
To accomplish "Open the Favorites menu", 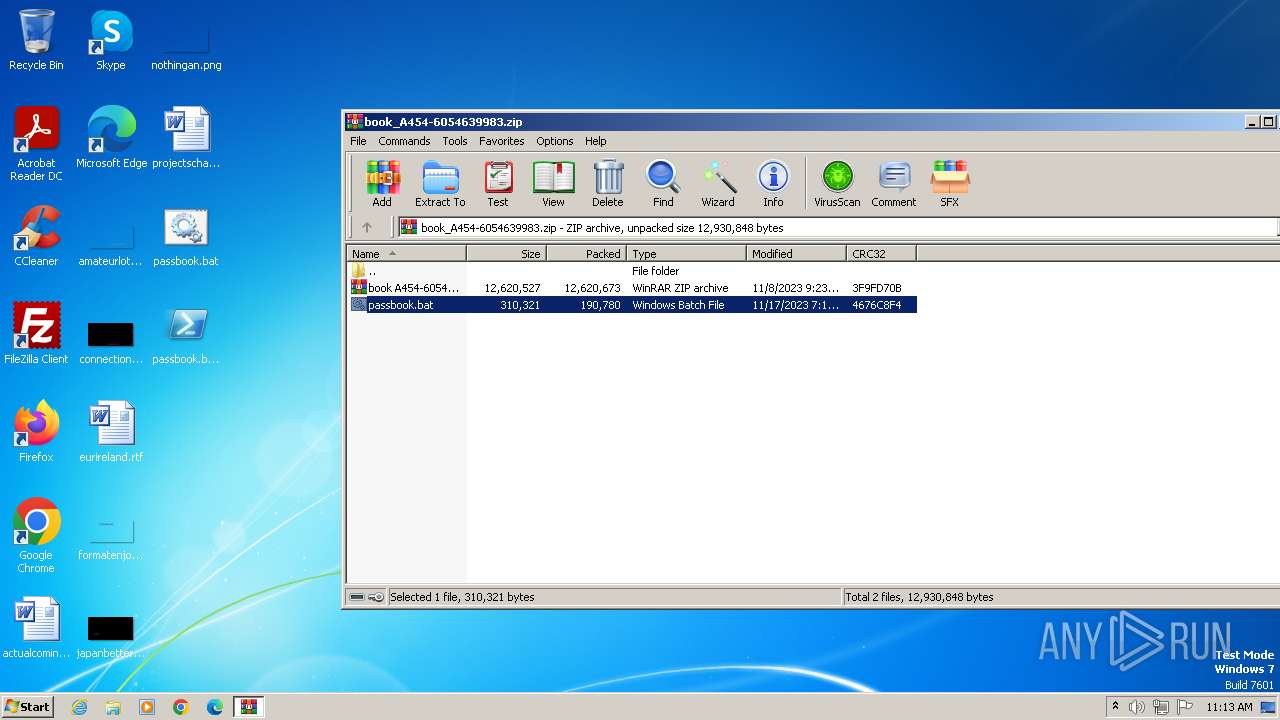I will pos(501,141).
